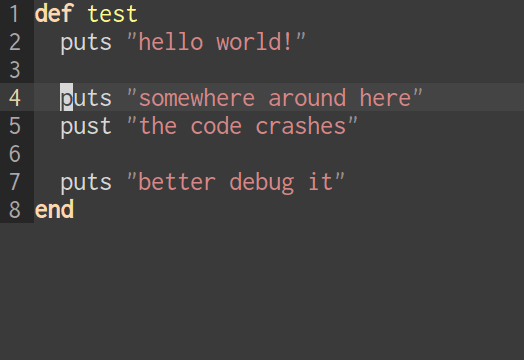Click the empty area below the code
524x360 pixels.
coord(262,291)
